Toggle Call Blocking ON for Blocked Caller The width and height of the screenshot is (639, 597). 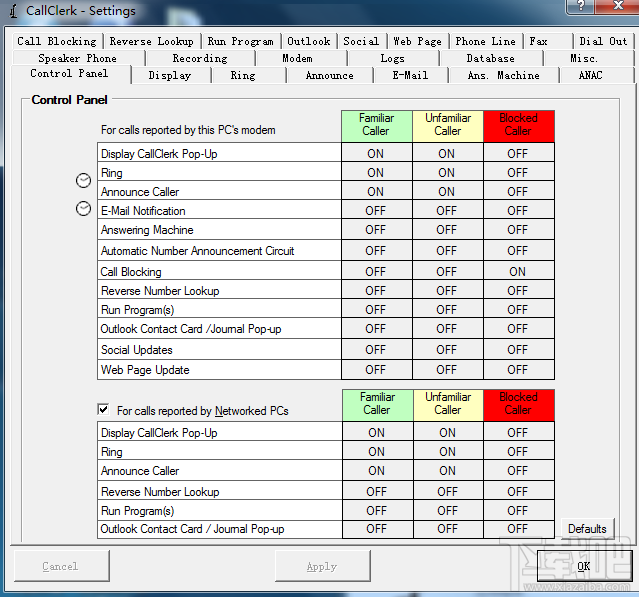click(x=518, y=271)
